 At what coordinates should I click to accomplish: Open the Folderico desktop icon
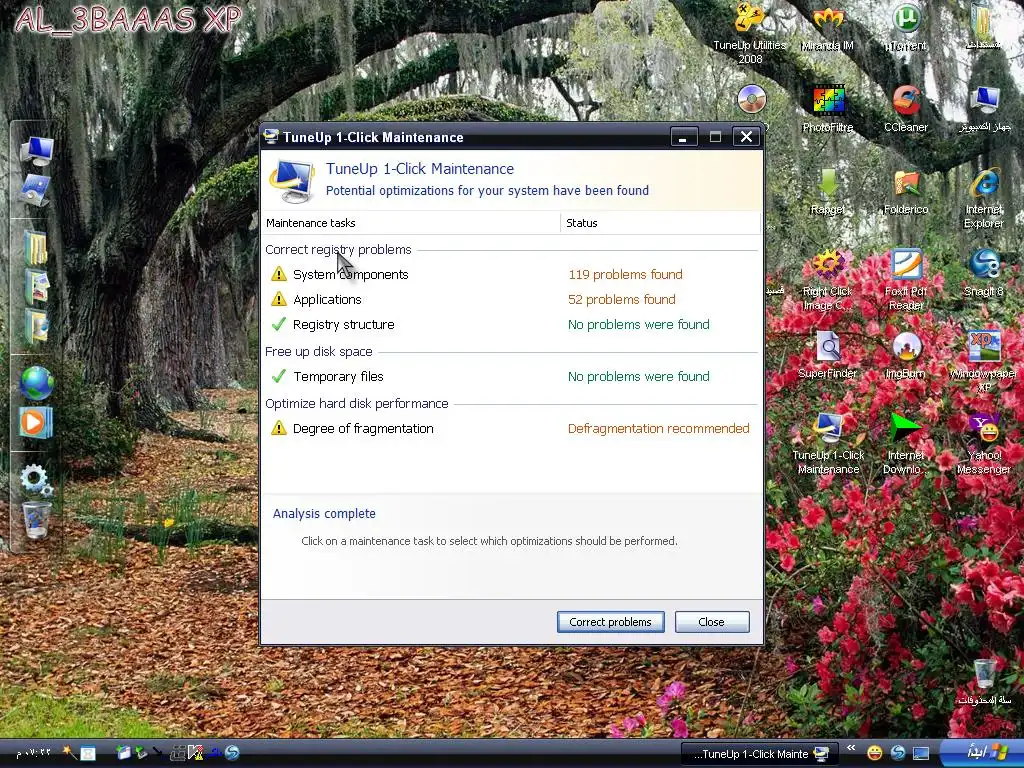click(906, 191)
